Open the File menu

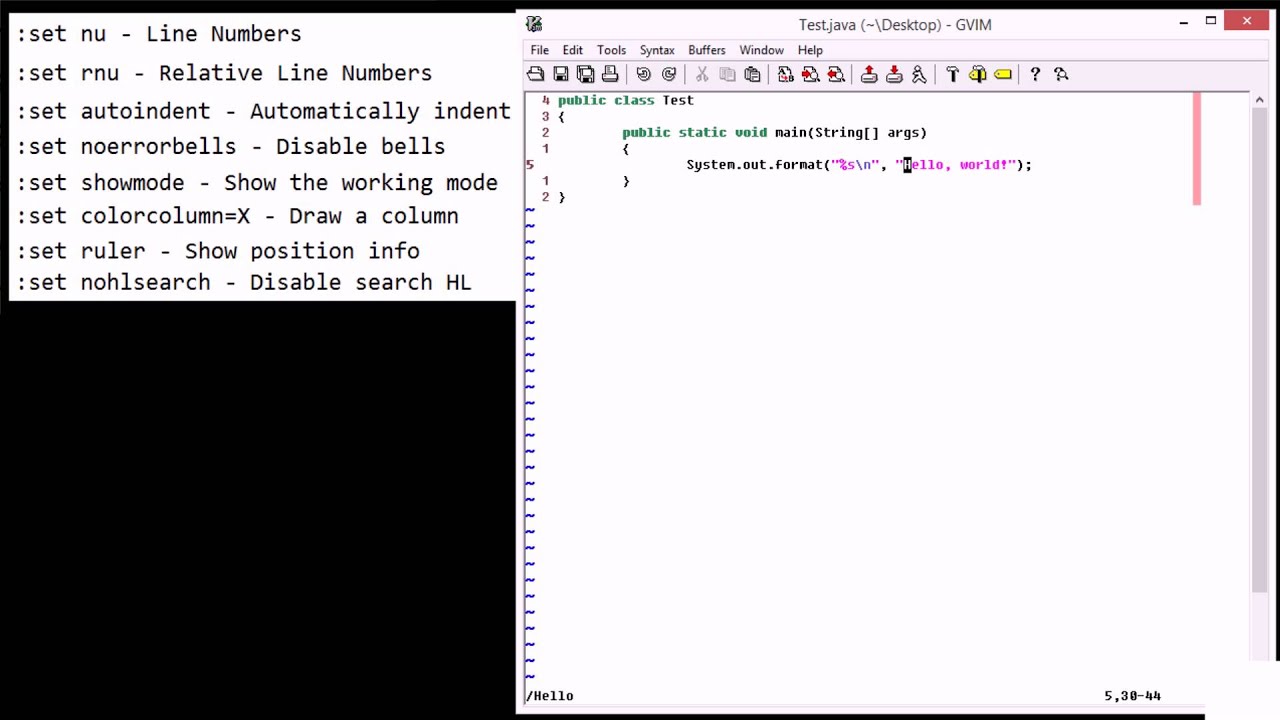[539, 50]
